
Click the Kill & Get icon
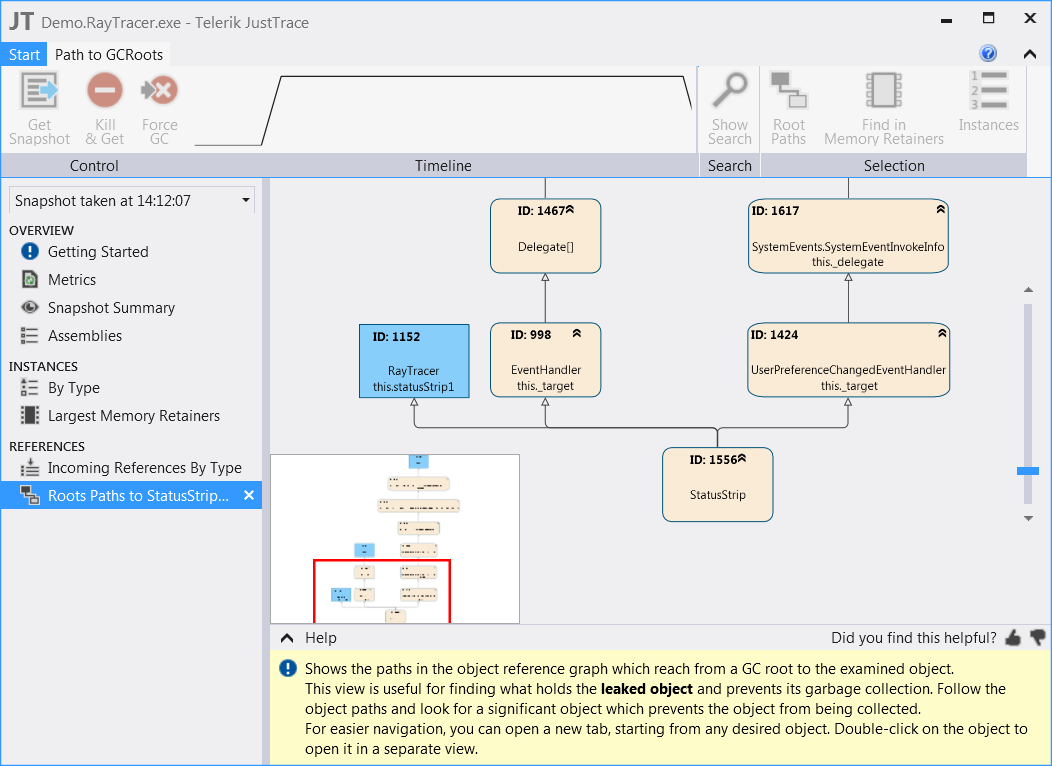[x=105, y=91]
